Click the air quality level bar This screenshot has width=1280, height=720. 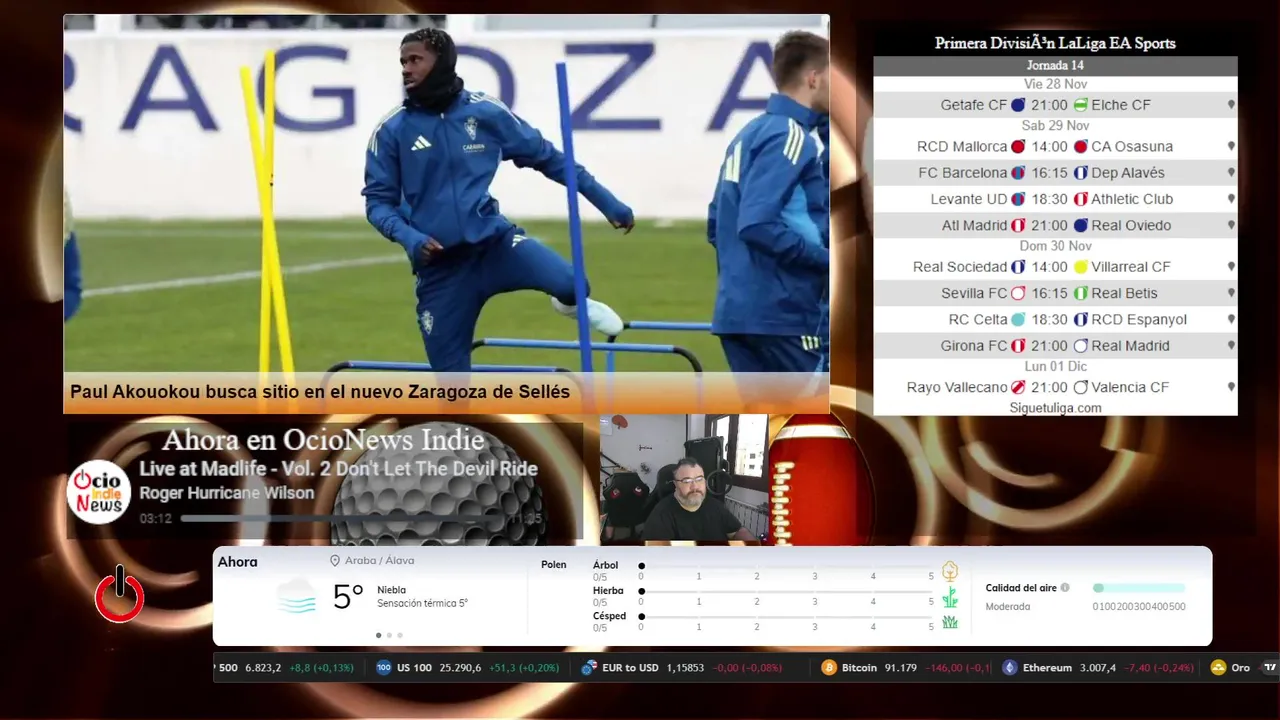click(1139, 588)
